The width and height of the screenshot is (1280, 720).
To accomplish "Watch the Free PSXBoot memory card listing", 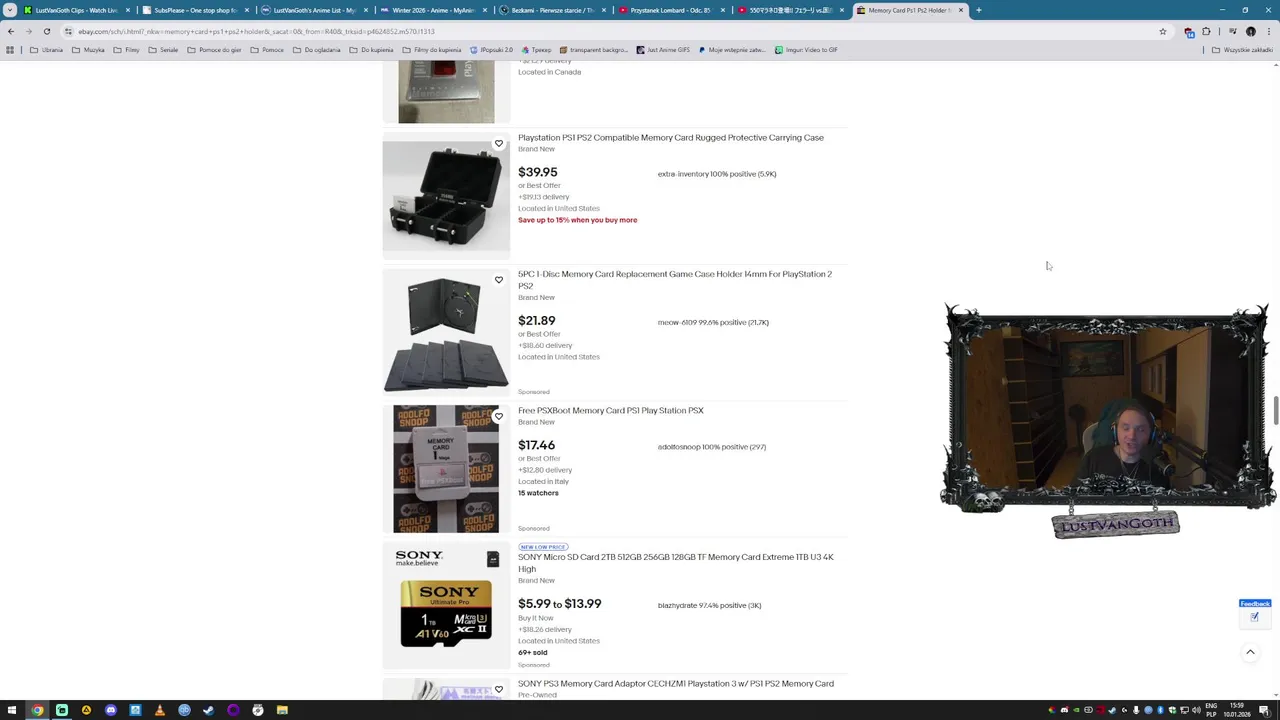I will (x=499, y=417).
